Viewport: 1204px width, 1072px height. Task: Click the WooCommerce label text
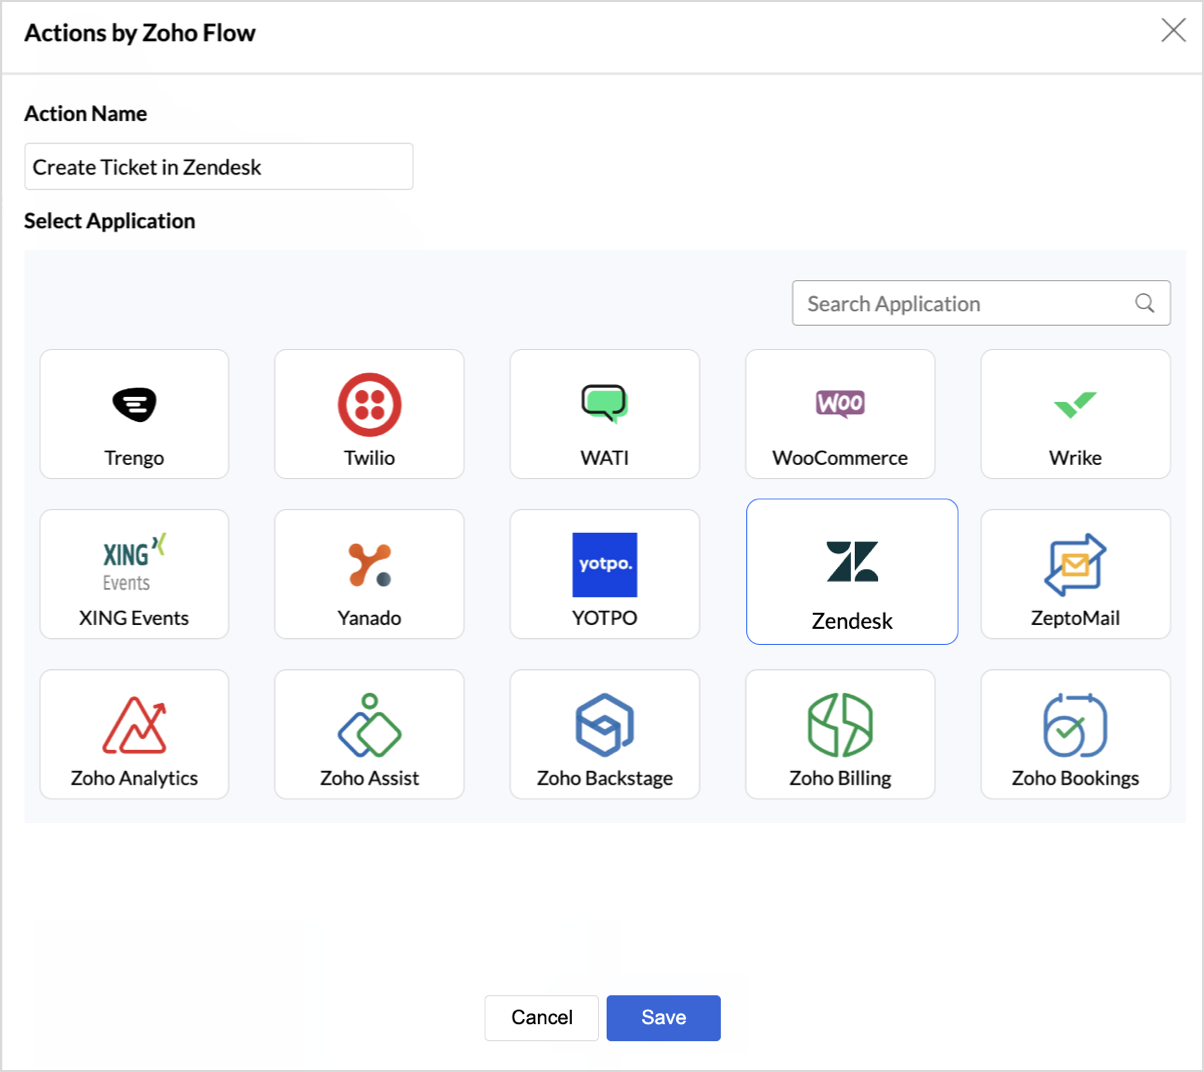coord(840,458)
